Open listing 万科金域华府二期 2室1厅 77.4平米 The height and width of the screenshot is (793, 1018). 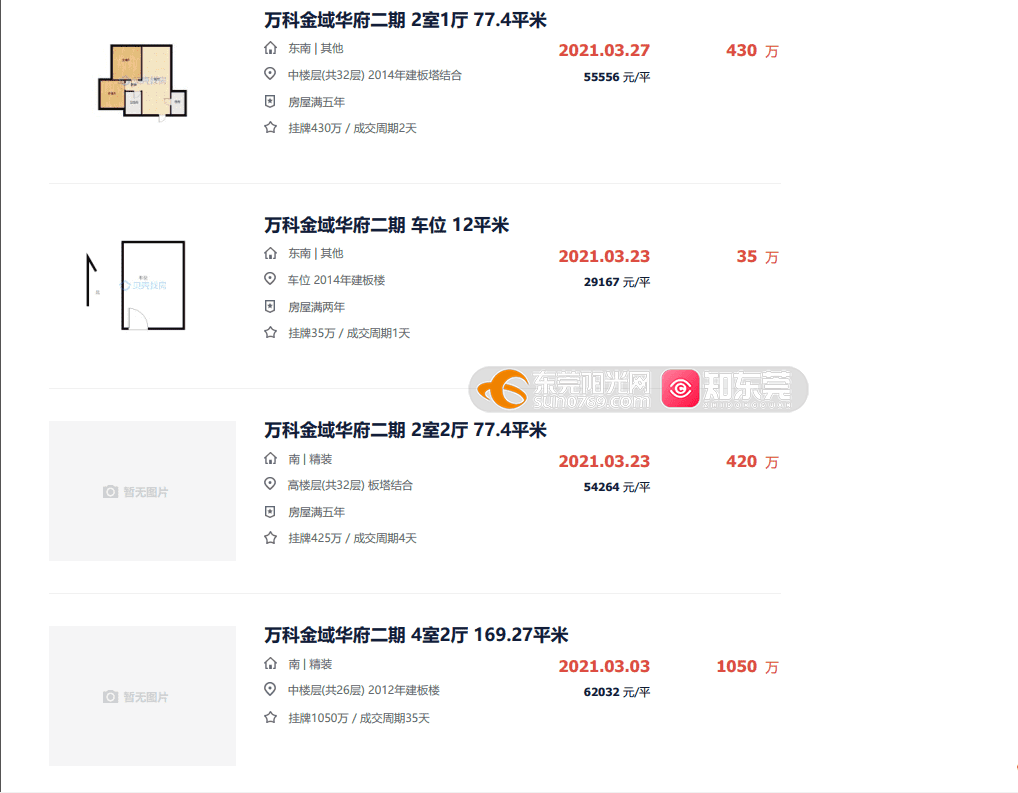click(405, 20)
